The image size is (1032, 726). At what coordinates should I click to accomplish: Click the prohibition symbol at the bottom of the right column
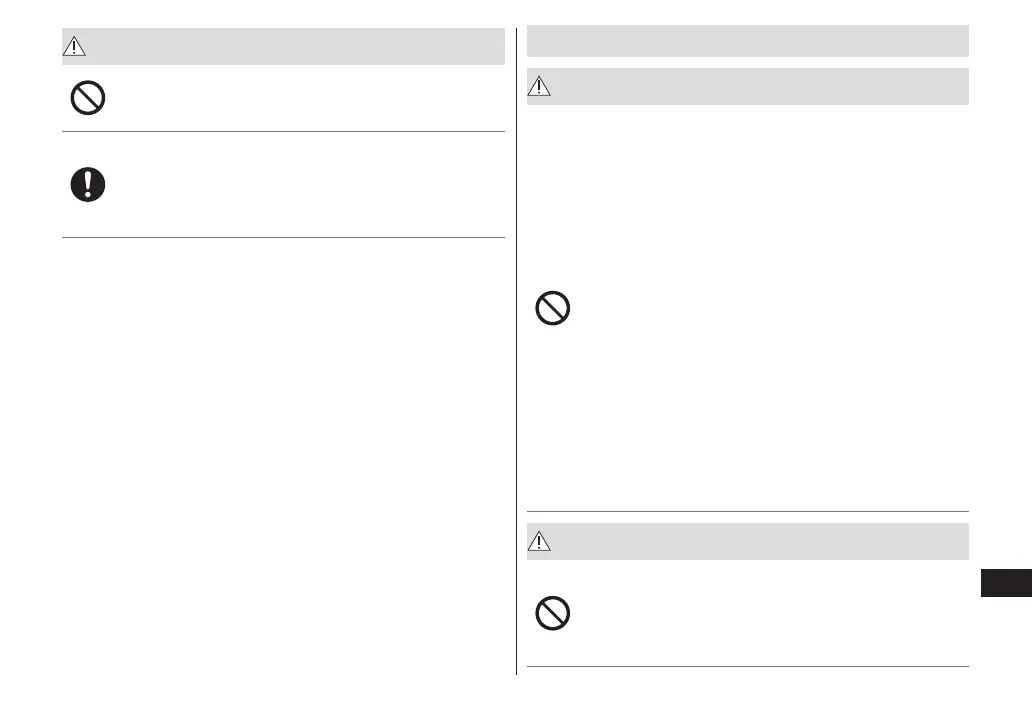[553, 613]
